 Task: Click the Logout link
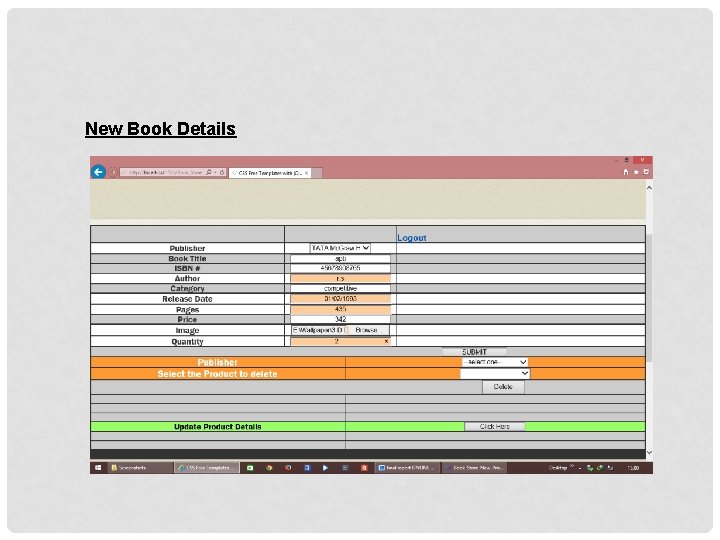click(411, 238)
